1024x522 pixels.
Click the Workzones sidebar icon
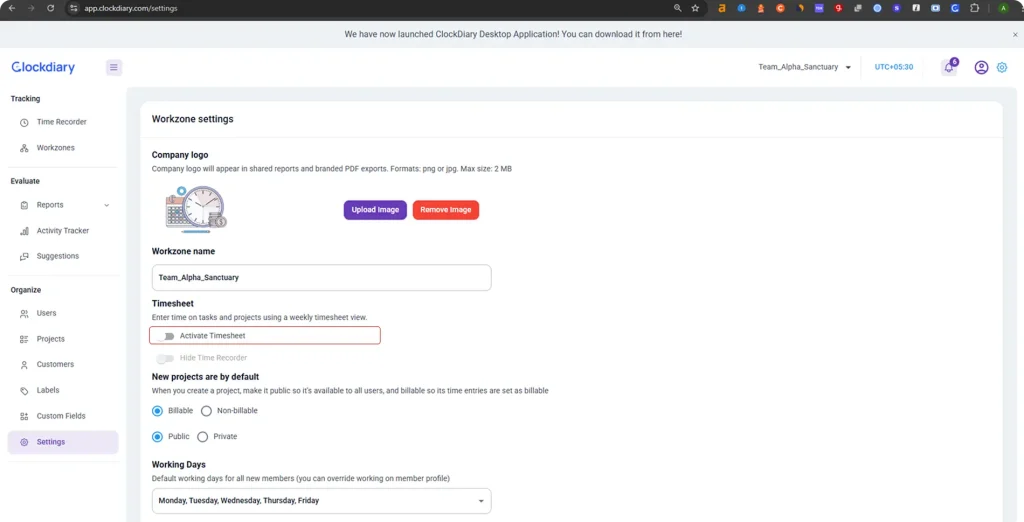pos(24,148)
